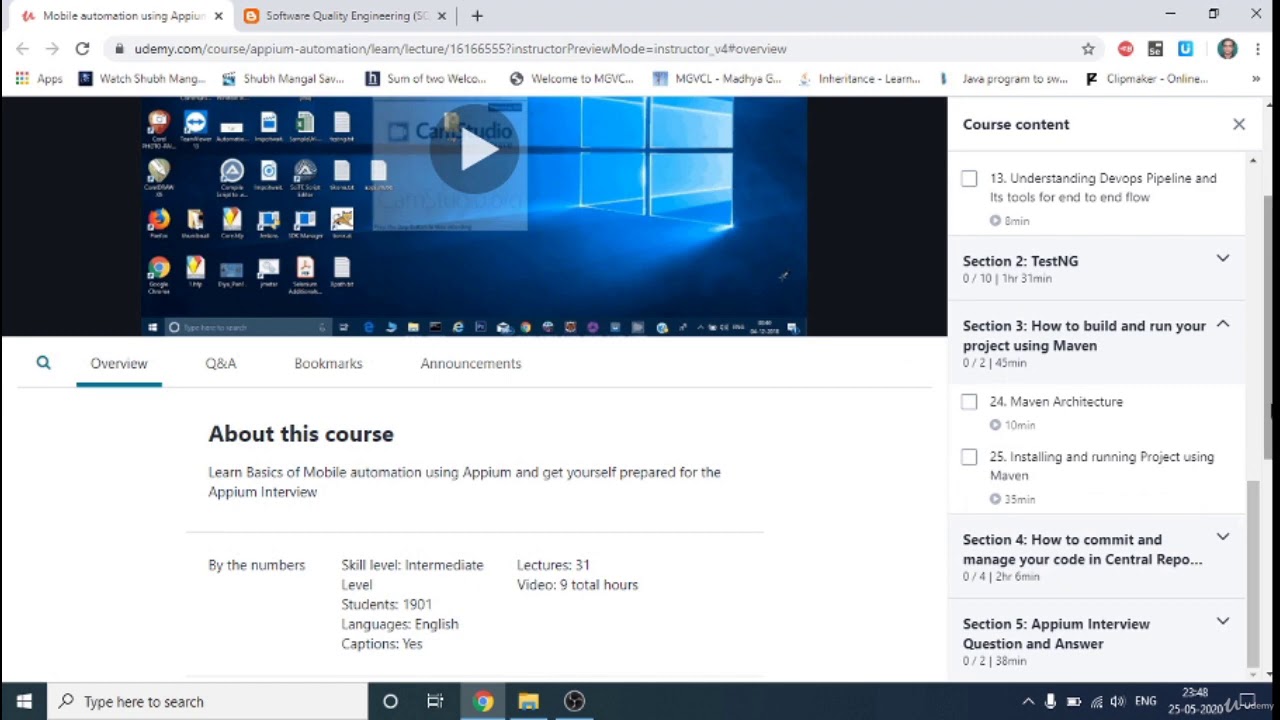Switch to Chrome in the taskbar

point(483,701)
